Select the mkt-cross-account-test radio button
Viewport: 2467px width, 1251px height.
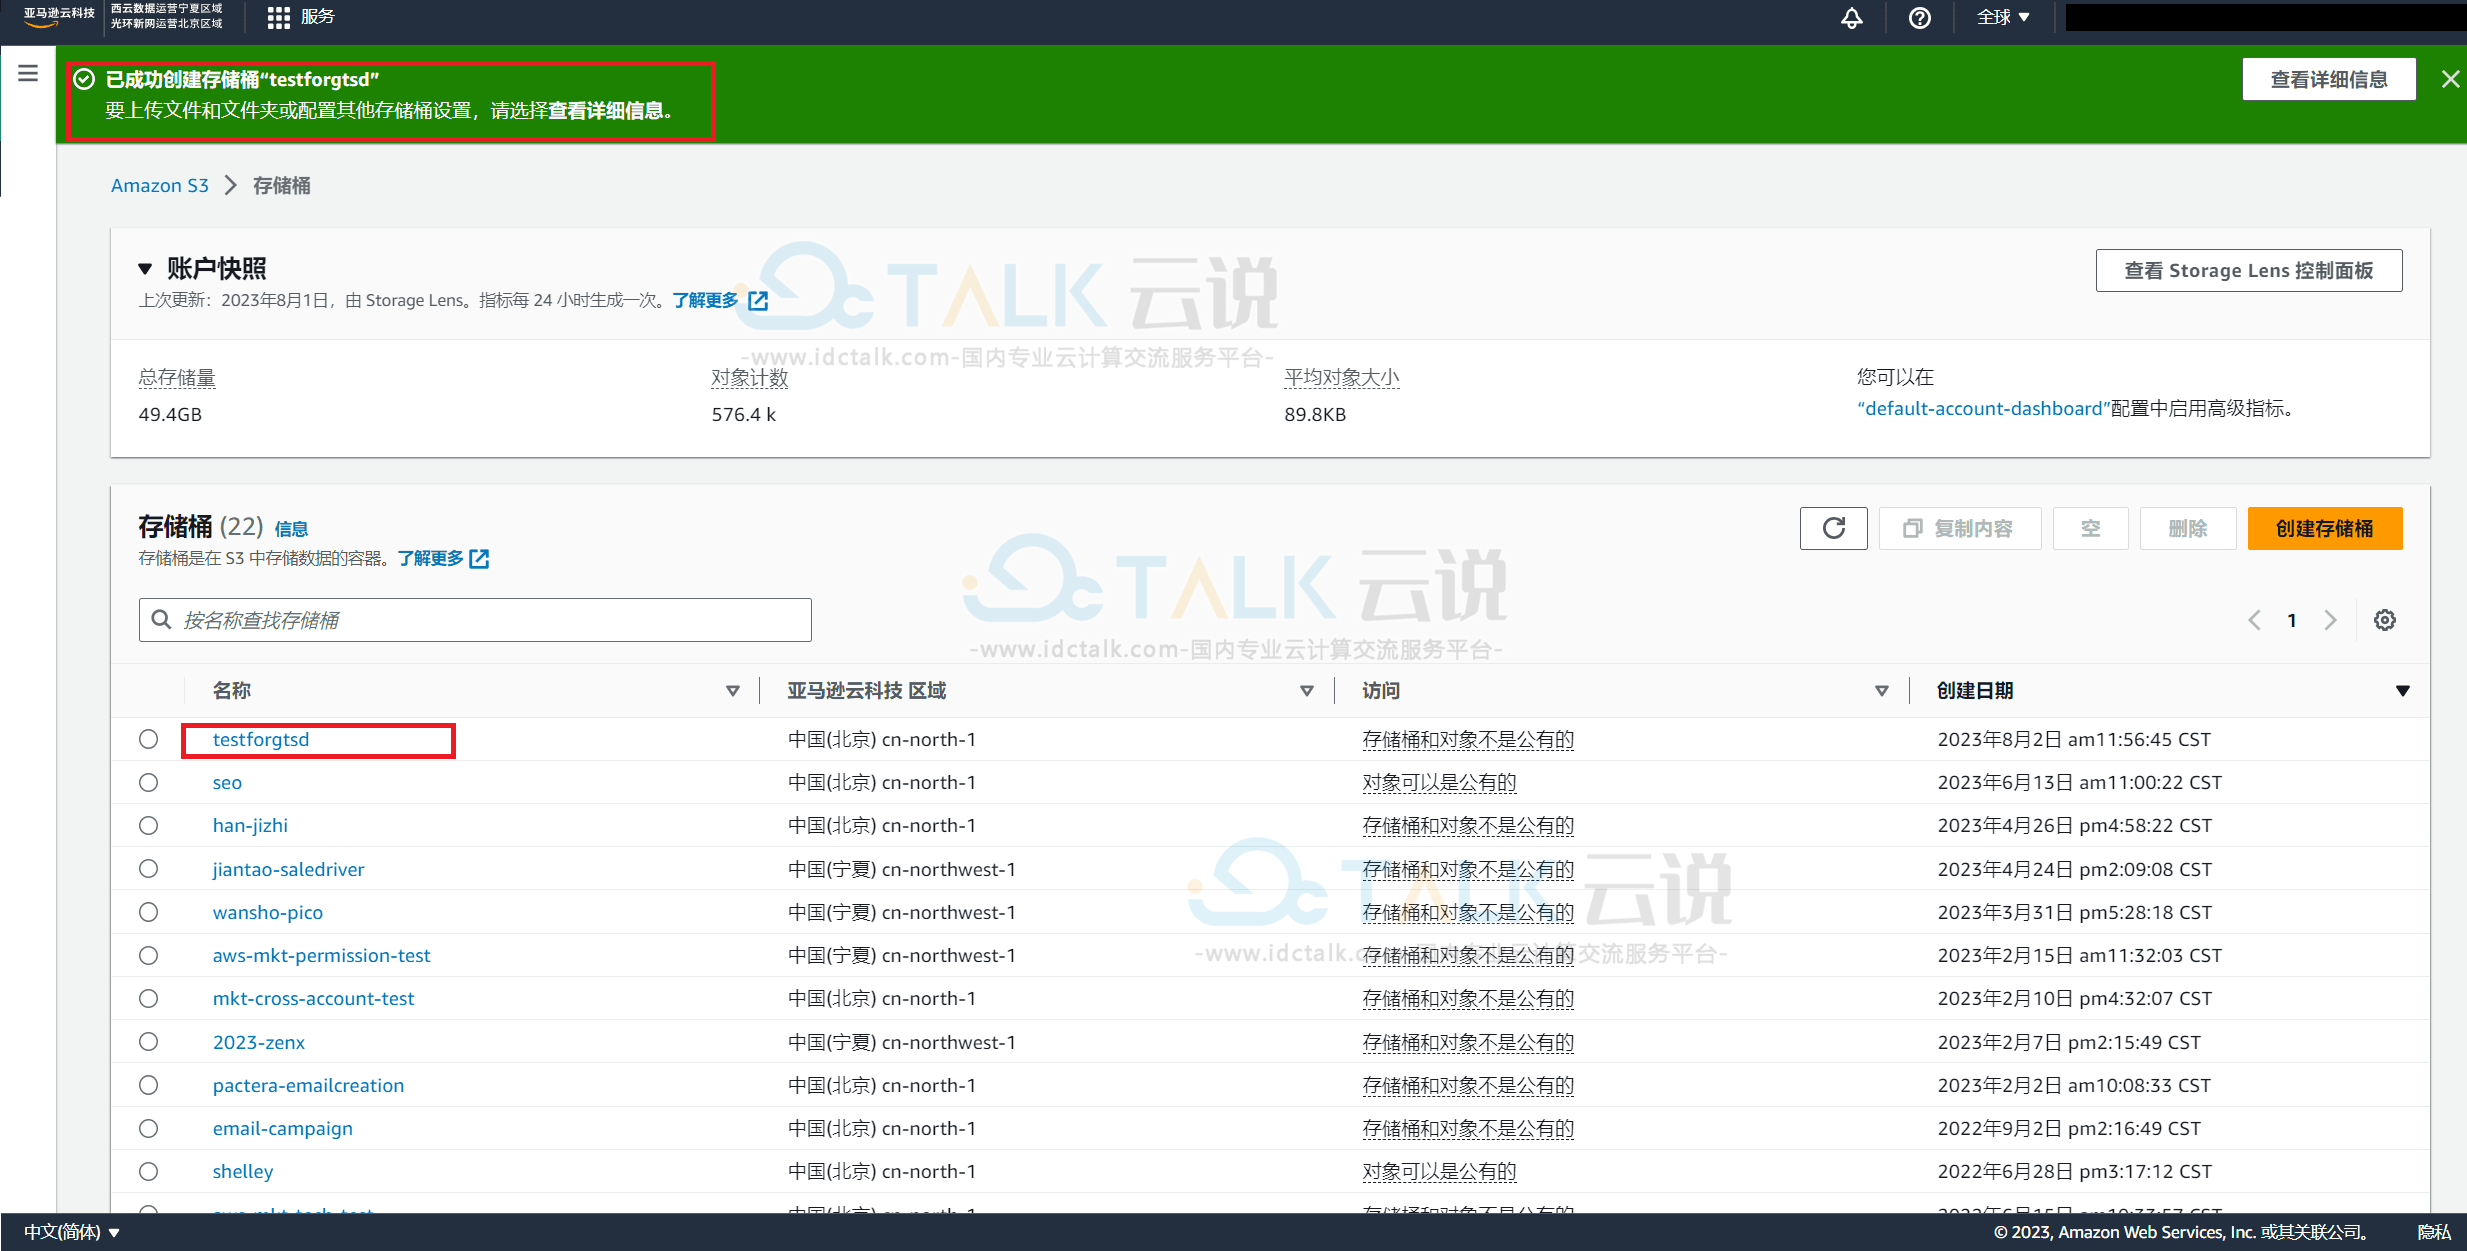pyautogui.click(x=149, y=998)
